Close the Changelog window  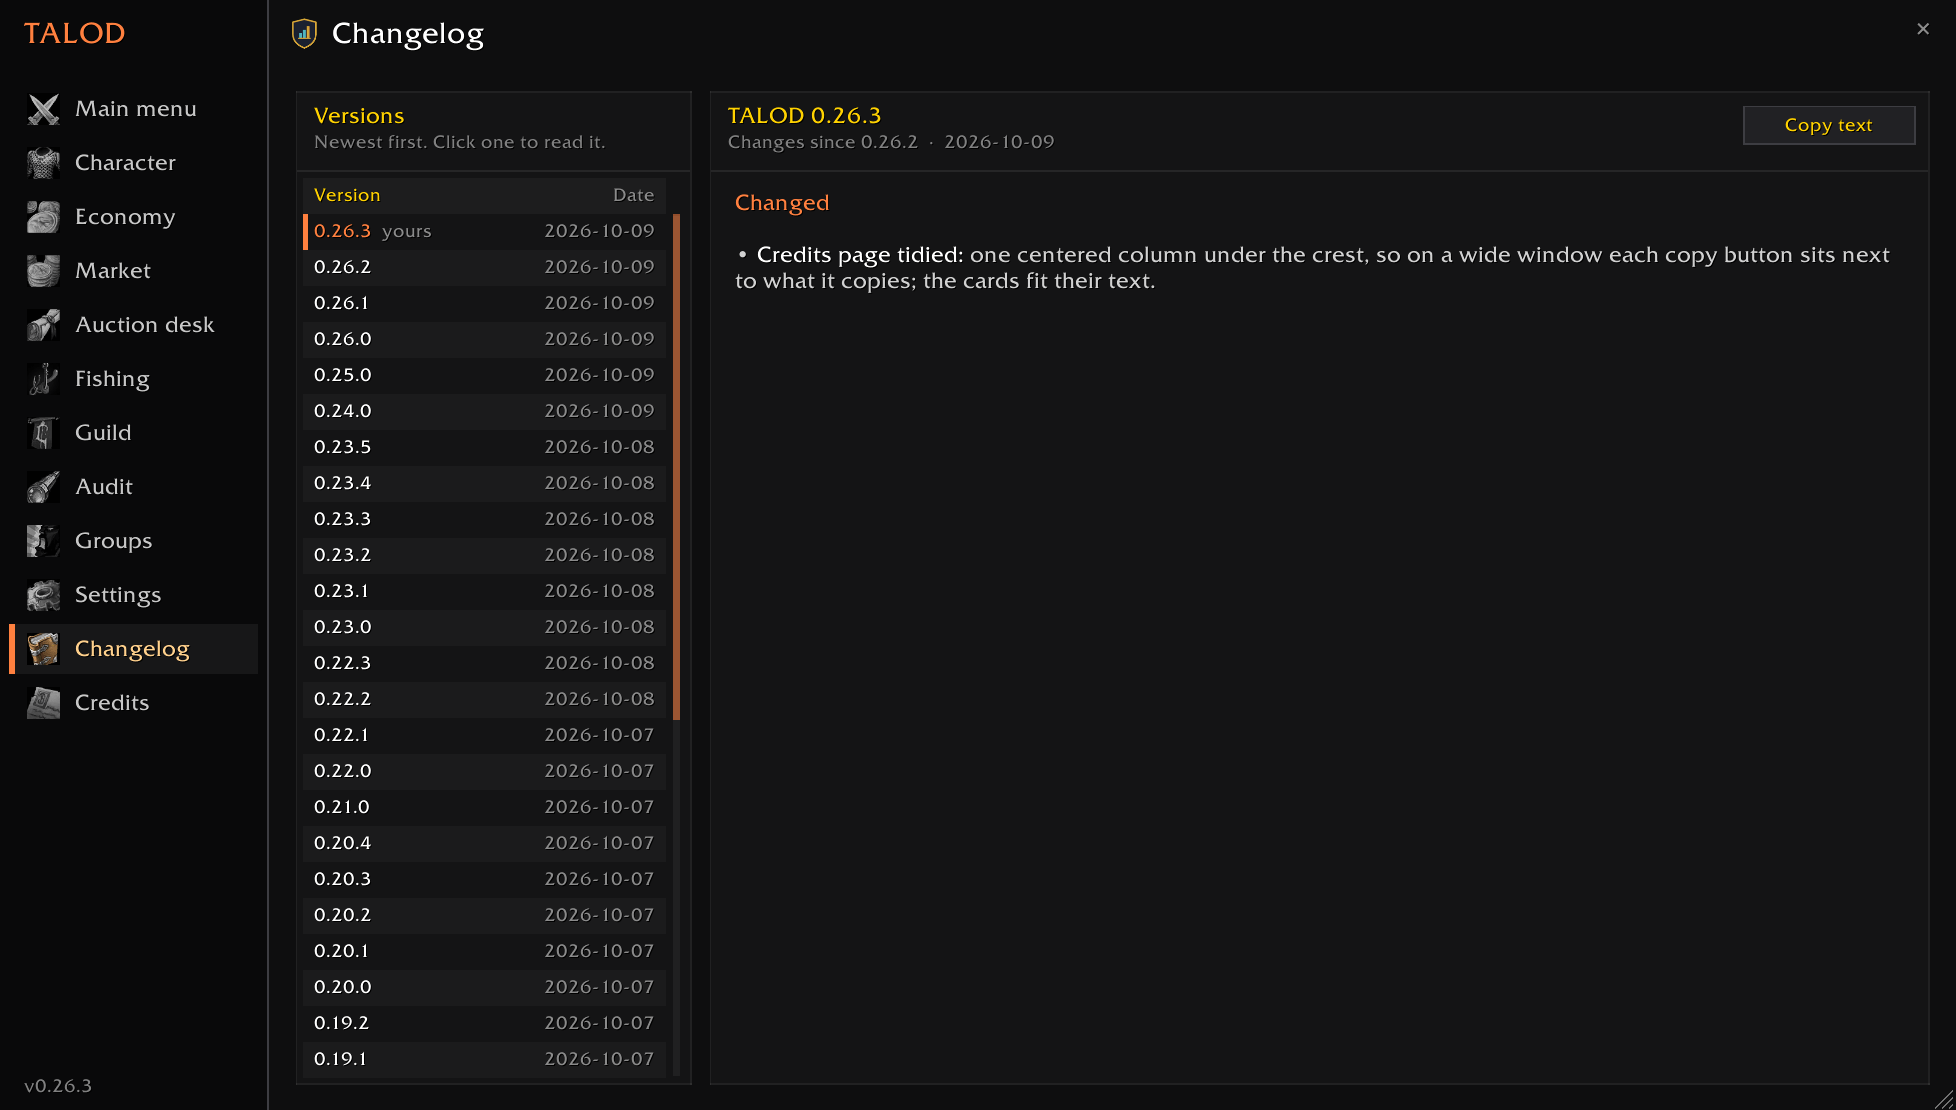(1922, 29)
